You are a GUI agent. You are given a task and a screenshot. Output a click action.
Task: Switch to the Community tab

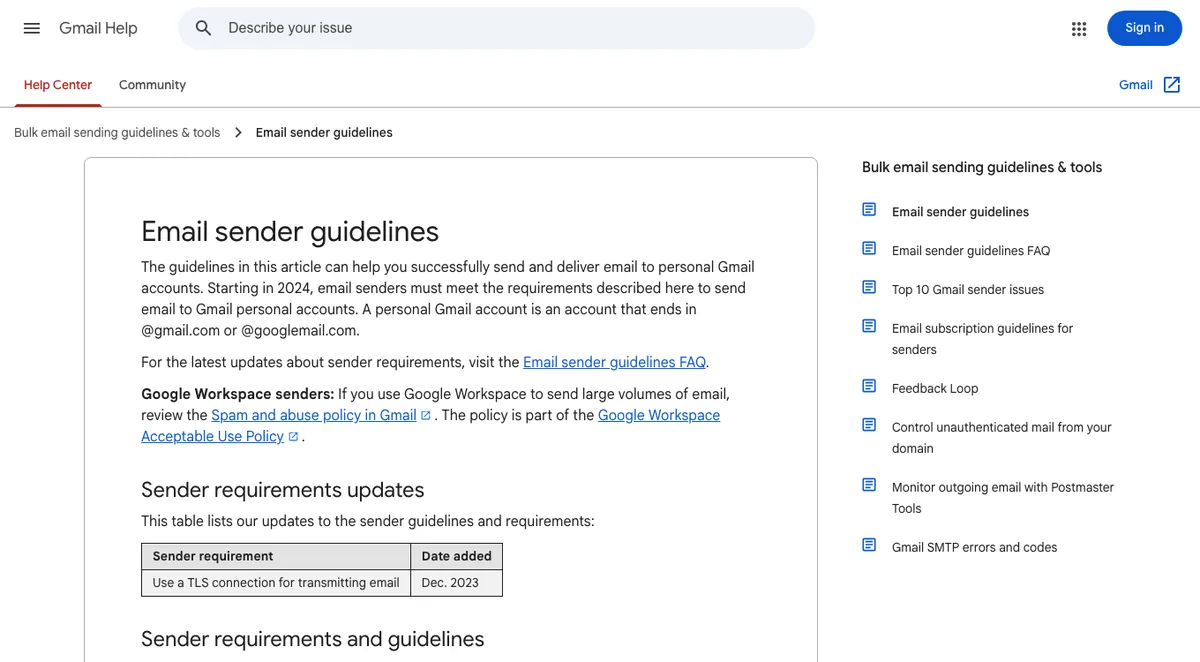pos(152,85)
